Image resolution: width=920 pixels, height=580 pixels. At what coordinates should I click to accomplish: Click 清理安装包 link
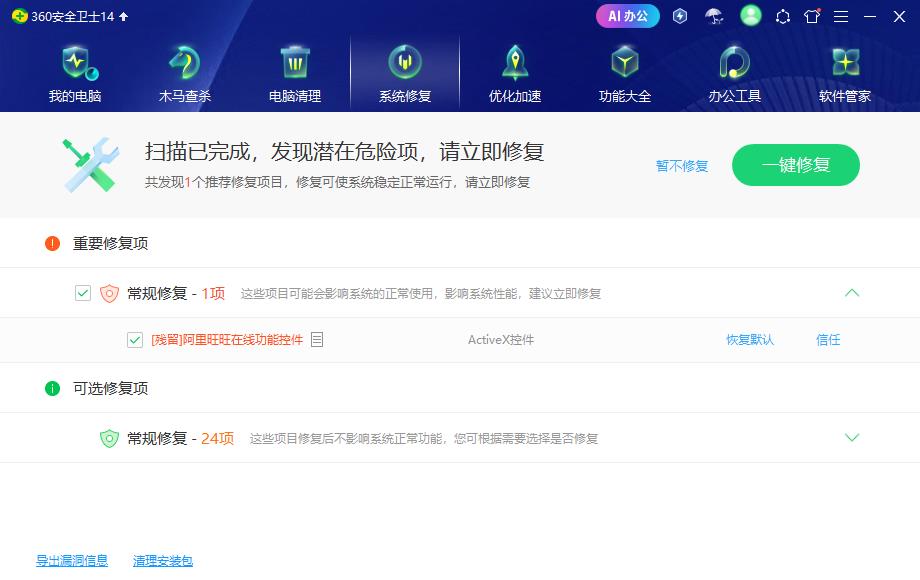163,561
